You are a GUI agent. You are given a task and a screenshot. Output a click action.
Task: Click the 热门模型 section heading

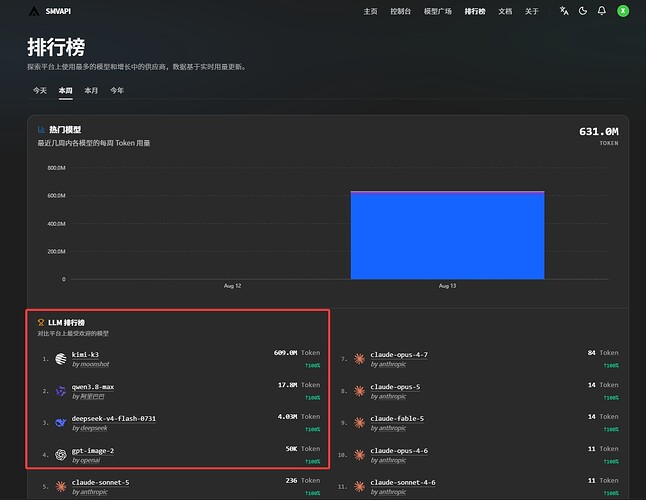point(65,130)
